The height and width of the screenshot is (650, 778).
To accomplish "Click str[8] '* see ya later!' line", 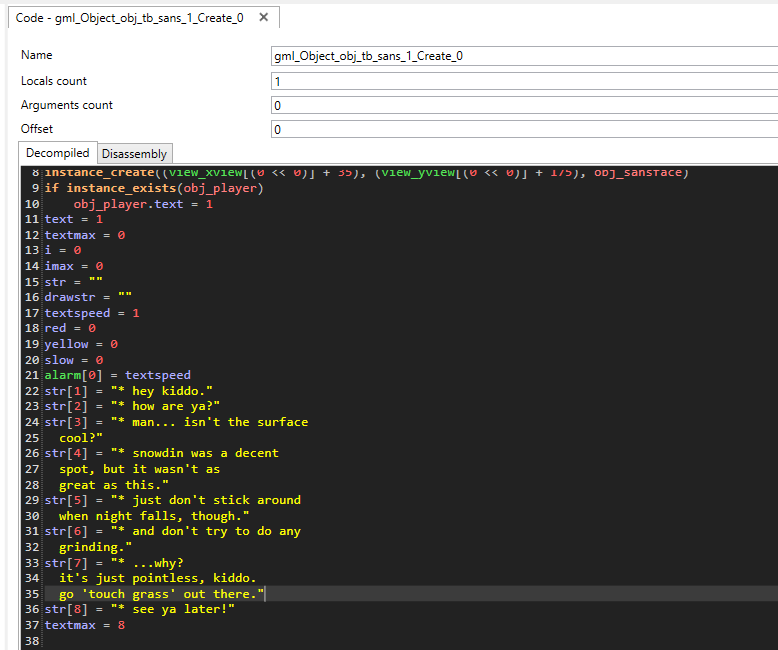I will coord(139,609).
